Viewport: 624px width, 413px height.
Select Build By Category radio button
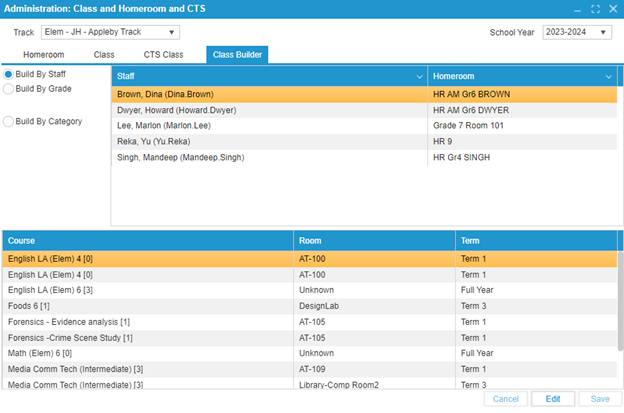click(x=9, y=122)
